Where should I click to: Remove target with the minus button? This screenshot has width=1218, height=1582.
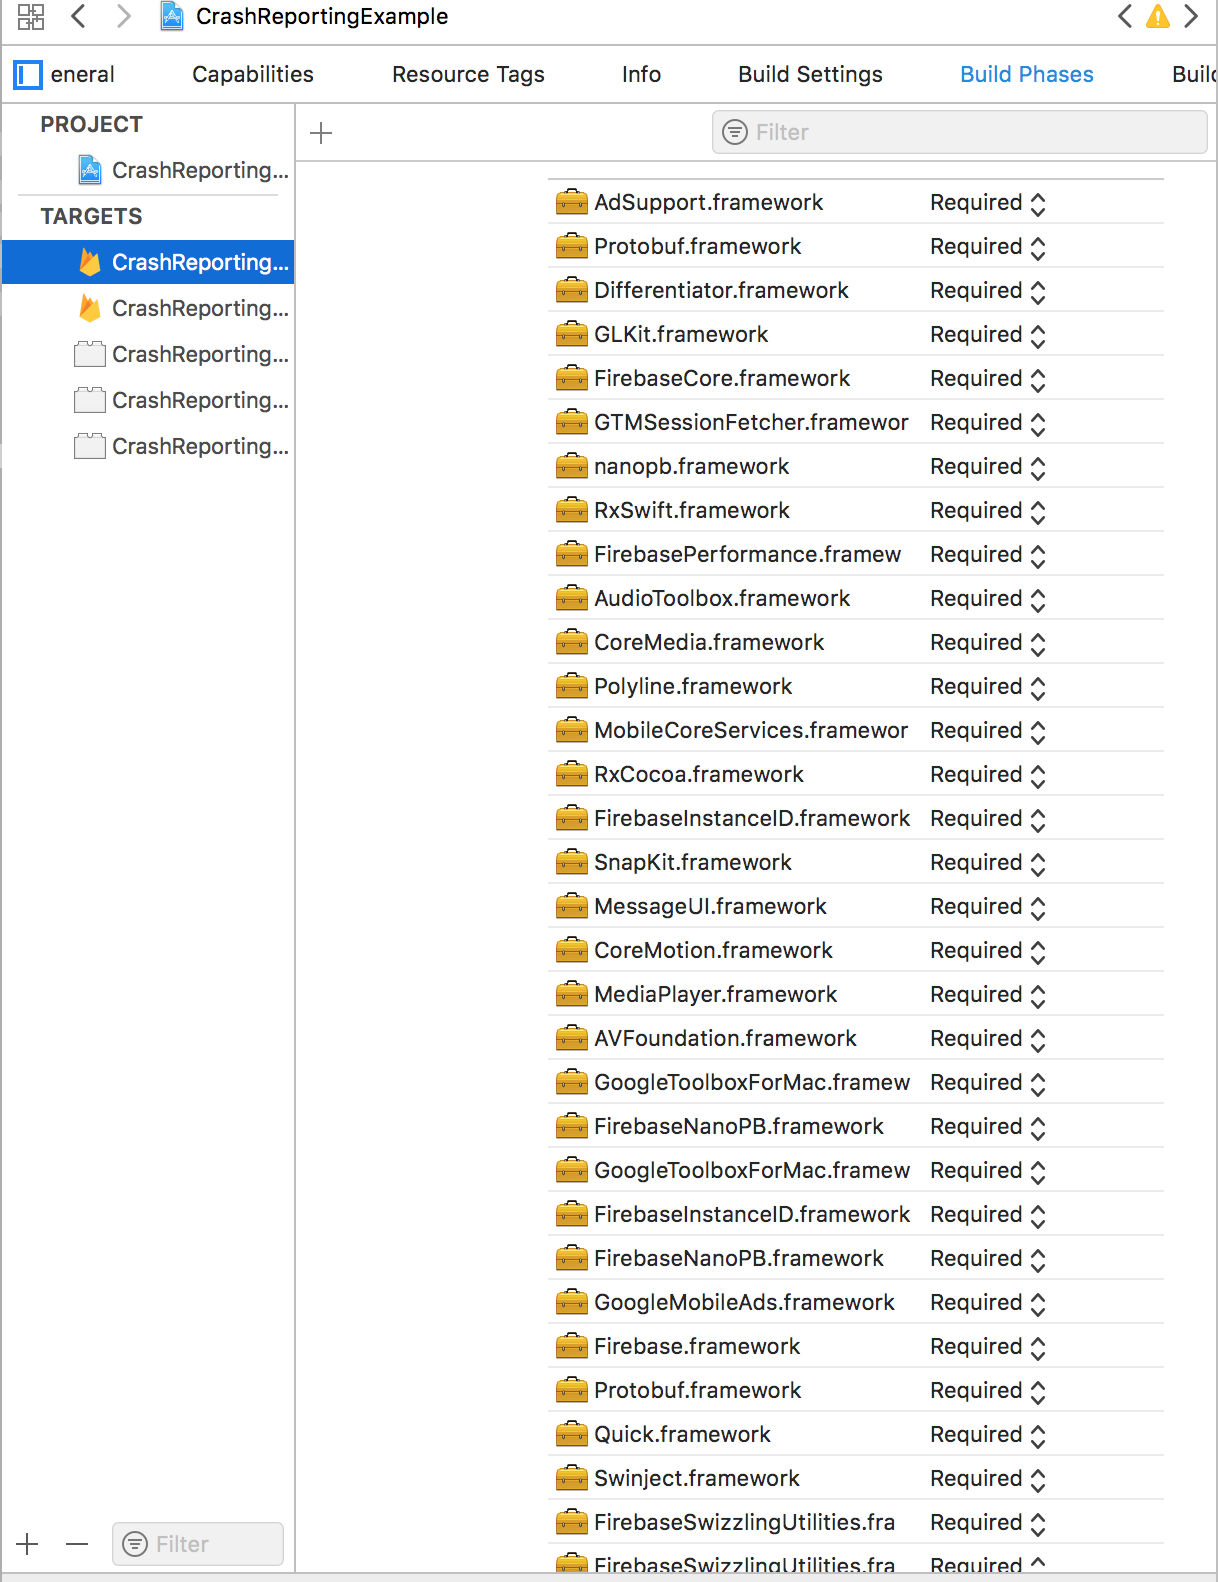pos(77,1544)
